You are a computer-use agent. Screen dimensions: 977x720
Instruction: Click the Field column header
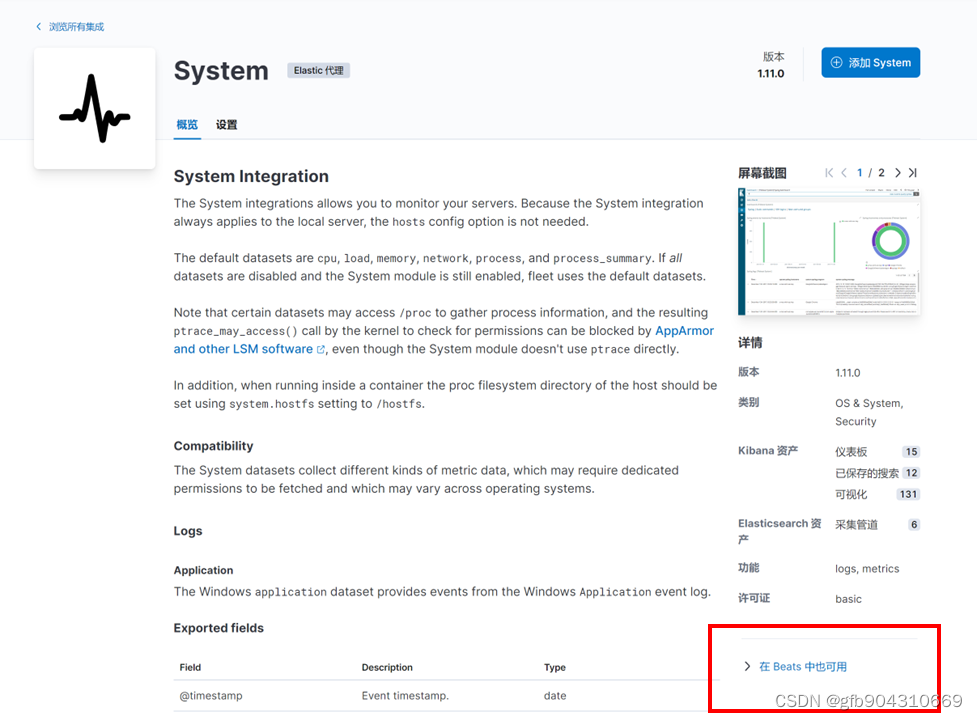(190, 667)
